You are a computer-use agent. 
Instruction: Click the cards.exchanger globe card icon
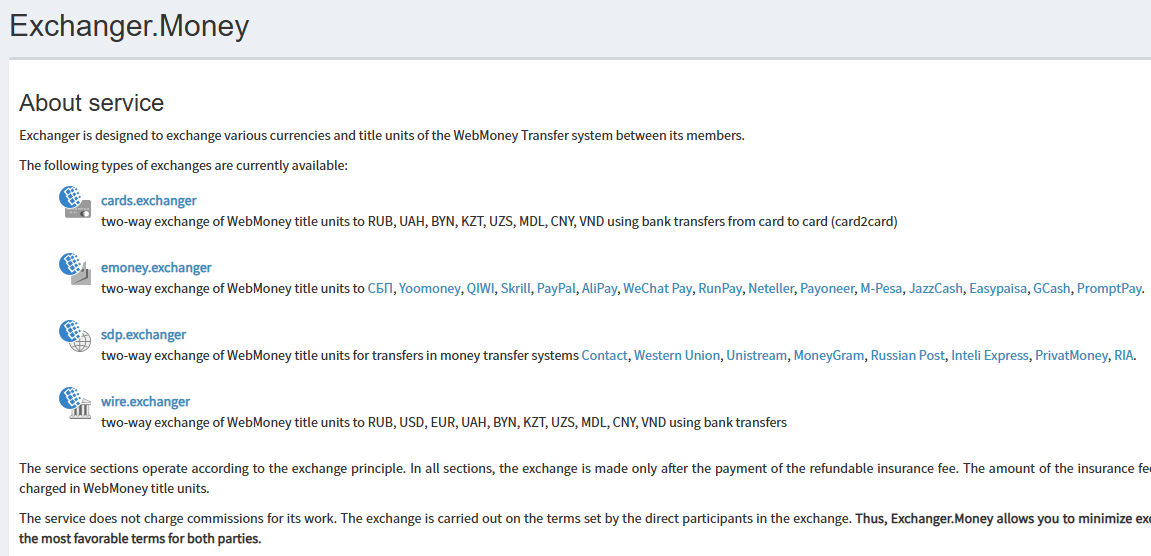click(x=75, y=202)
